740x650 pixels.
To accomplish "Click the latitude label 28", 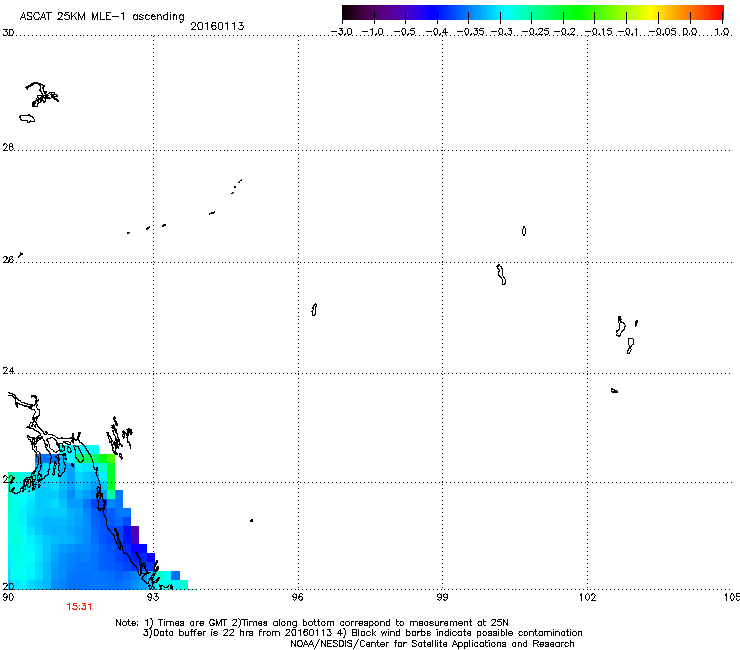I will [8, 147].
